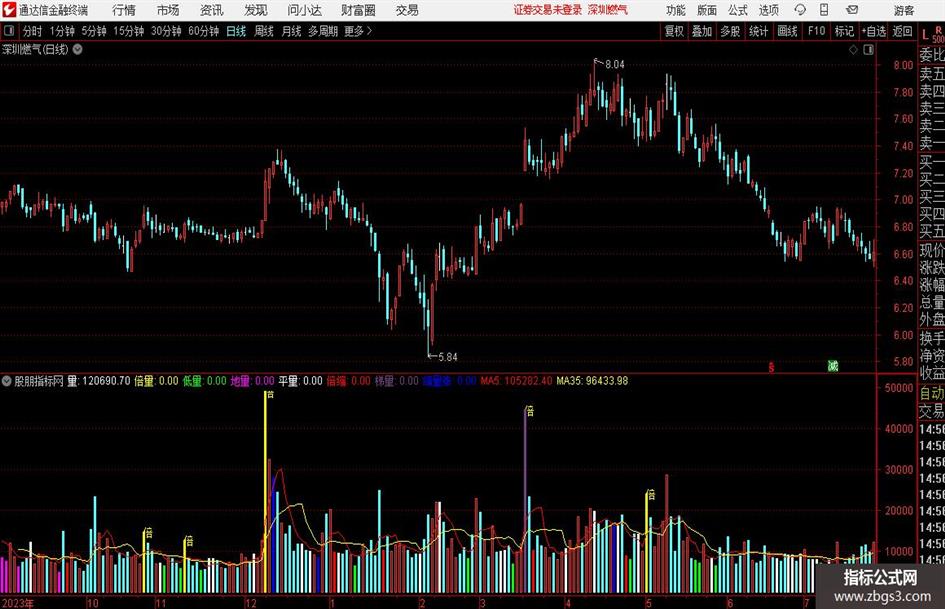Click the diamond icon above price axis

coord(853,50)
